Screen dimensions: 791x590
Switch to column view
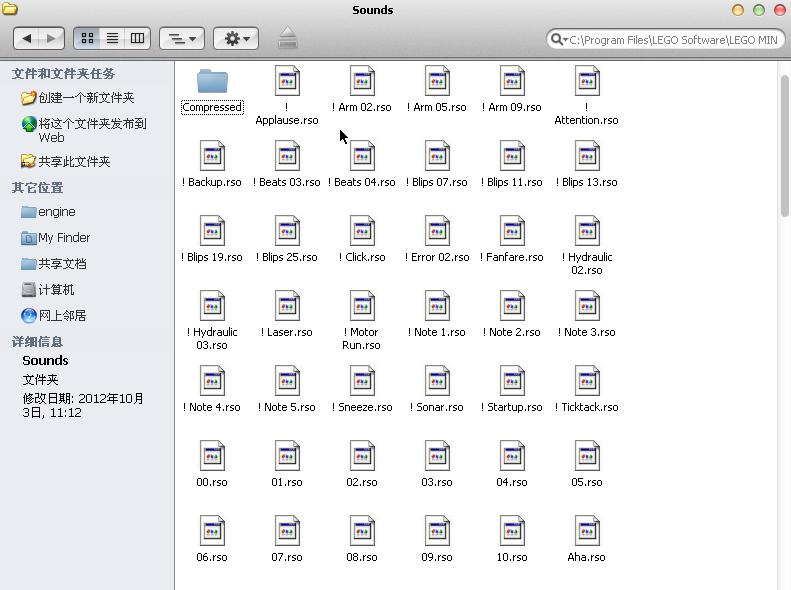click(x=137, y=38)
